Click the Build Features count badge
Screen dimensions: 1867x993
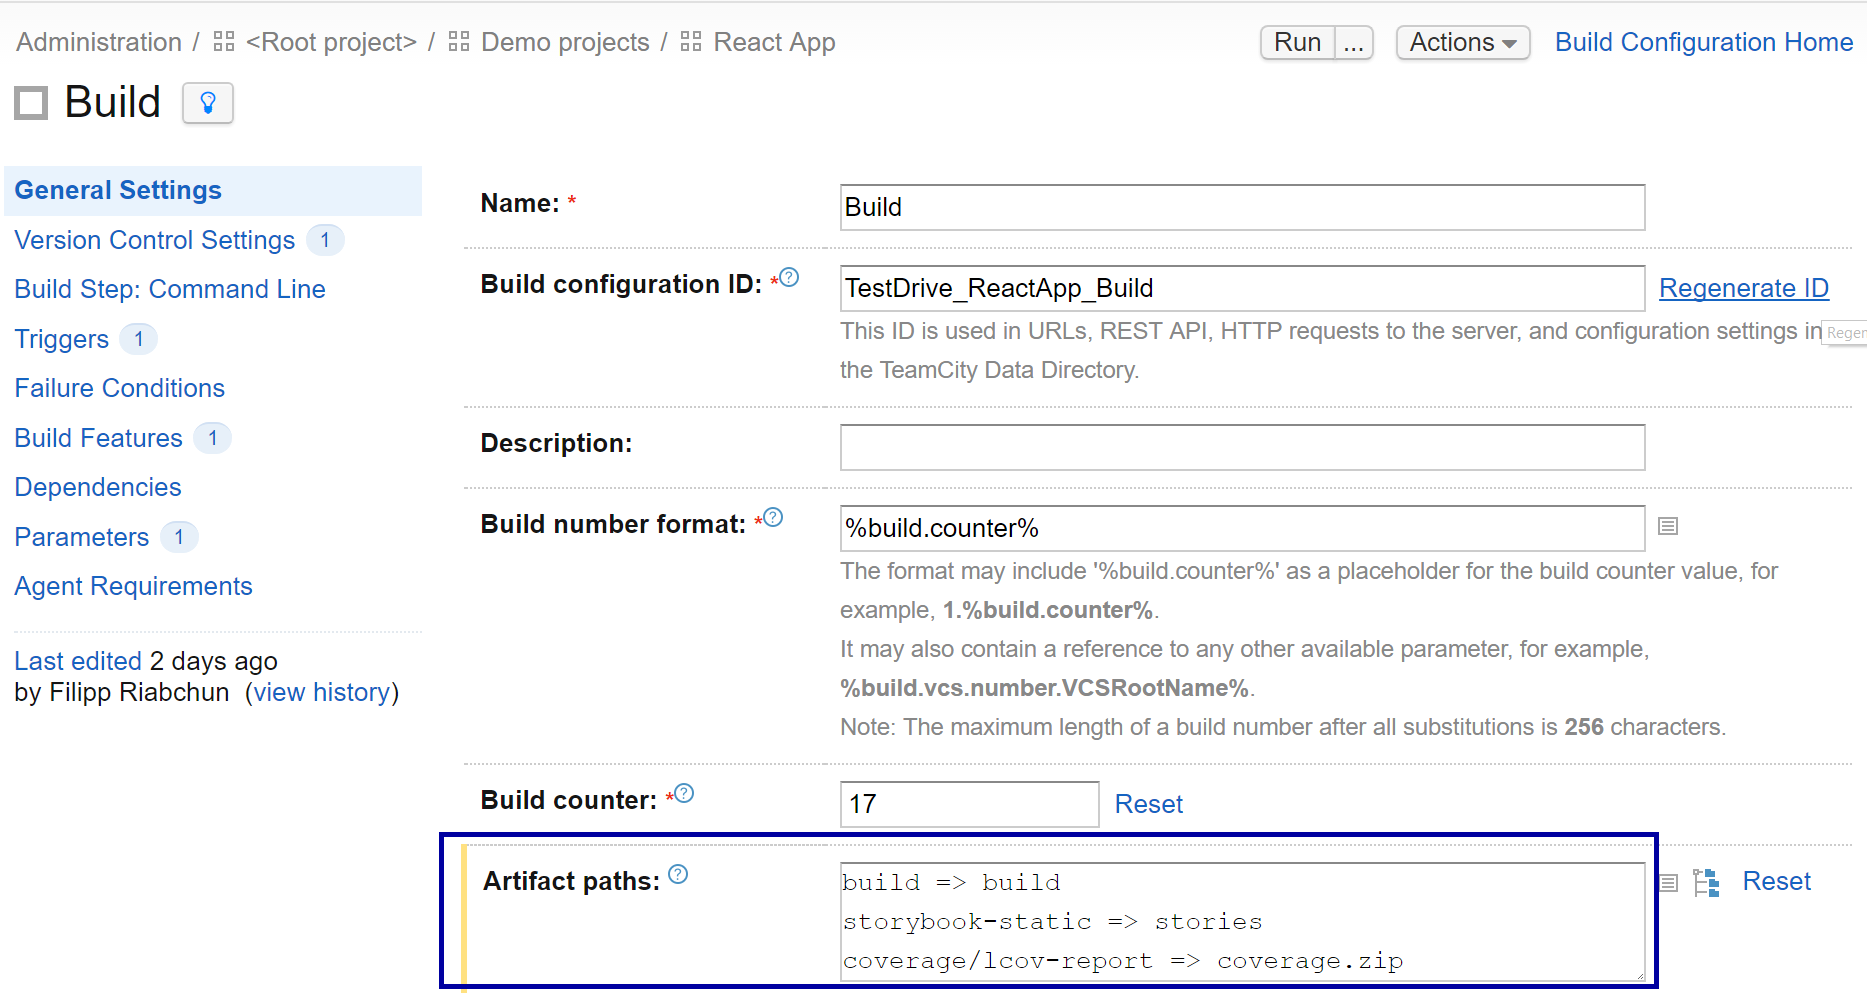click(213, 438)
